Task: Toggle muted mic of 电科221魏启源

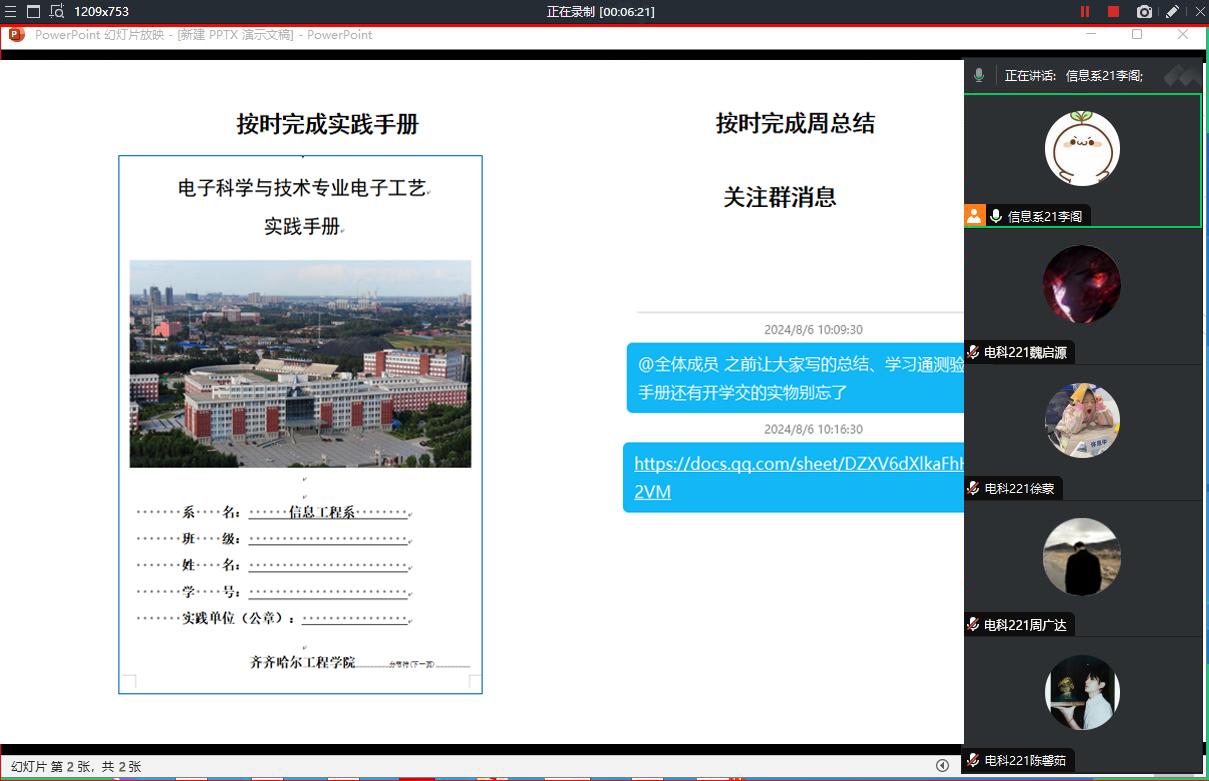Action: 973,352
